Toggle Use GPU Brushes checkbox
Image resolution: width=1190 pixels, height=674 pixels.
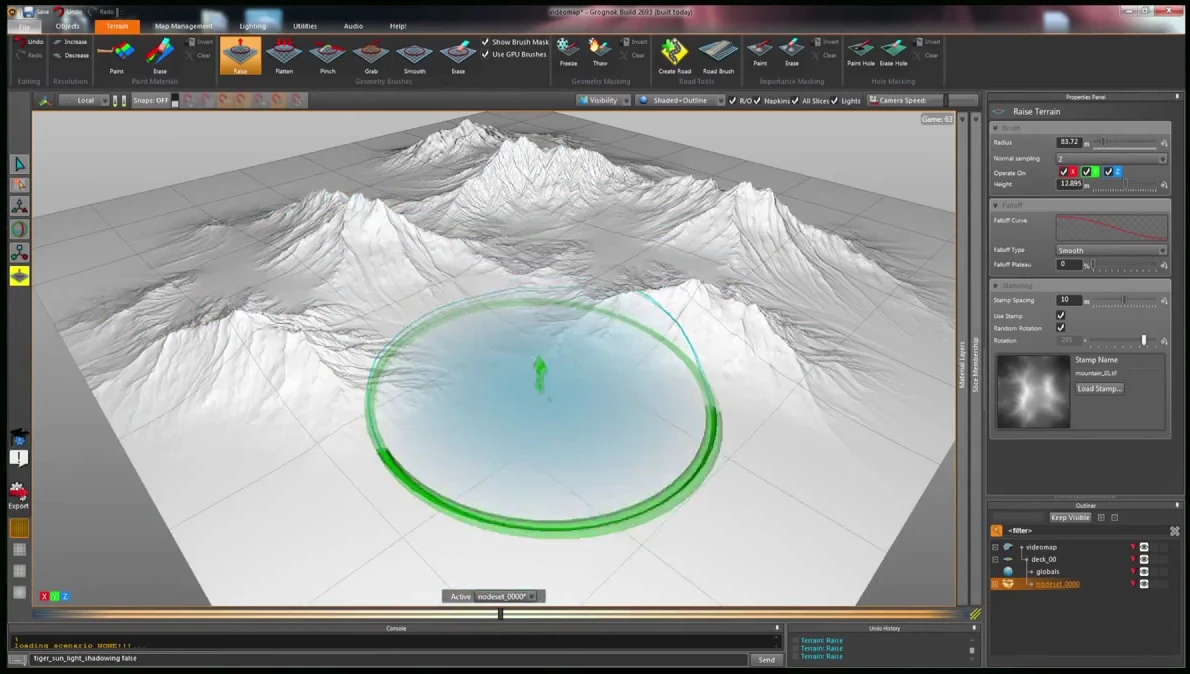(485, 55)
